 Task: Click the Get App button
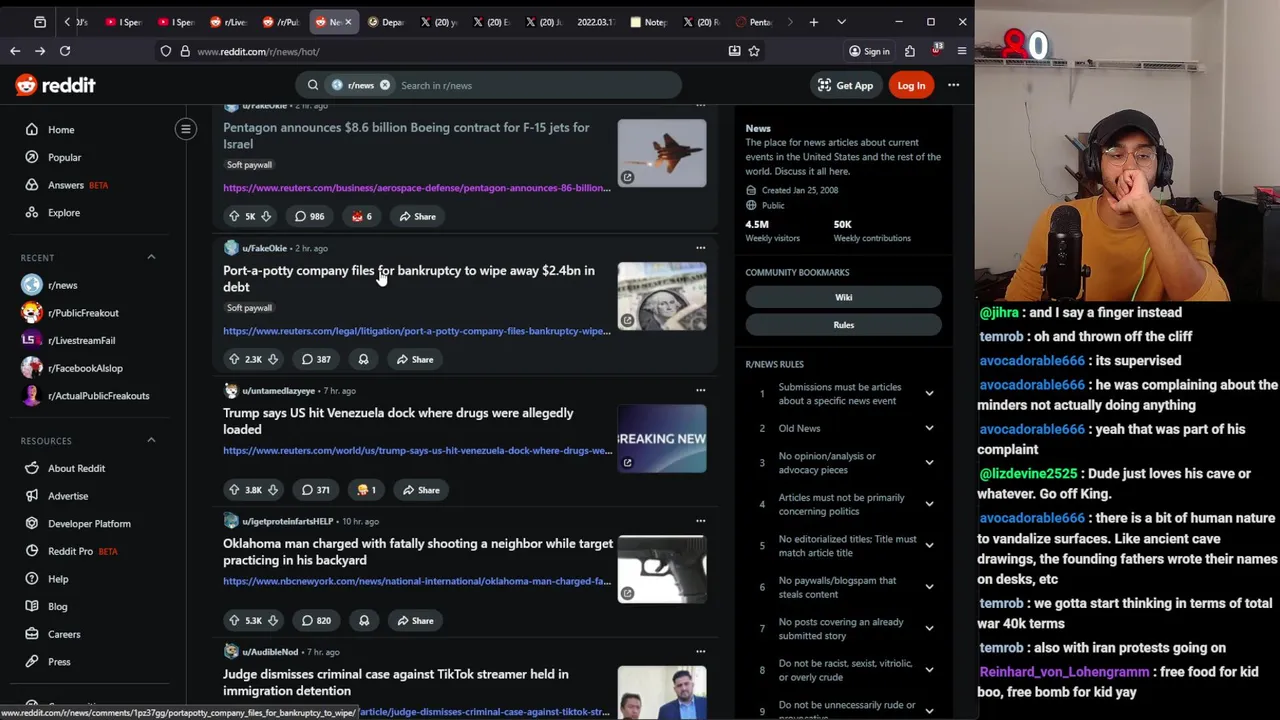pos(845,86)
